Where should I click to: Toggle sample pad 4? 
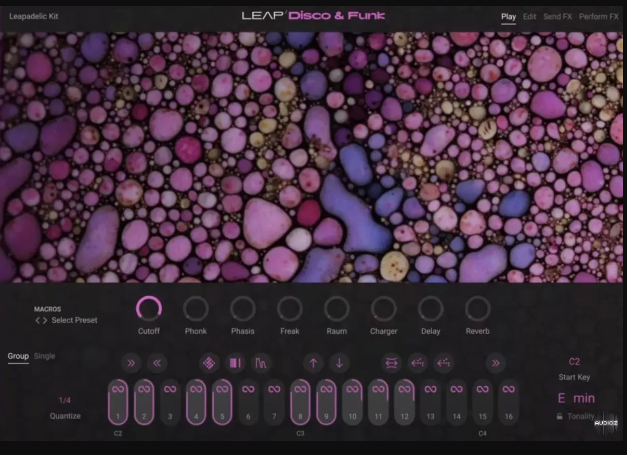click(196, 402)
